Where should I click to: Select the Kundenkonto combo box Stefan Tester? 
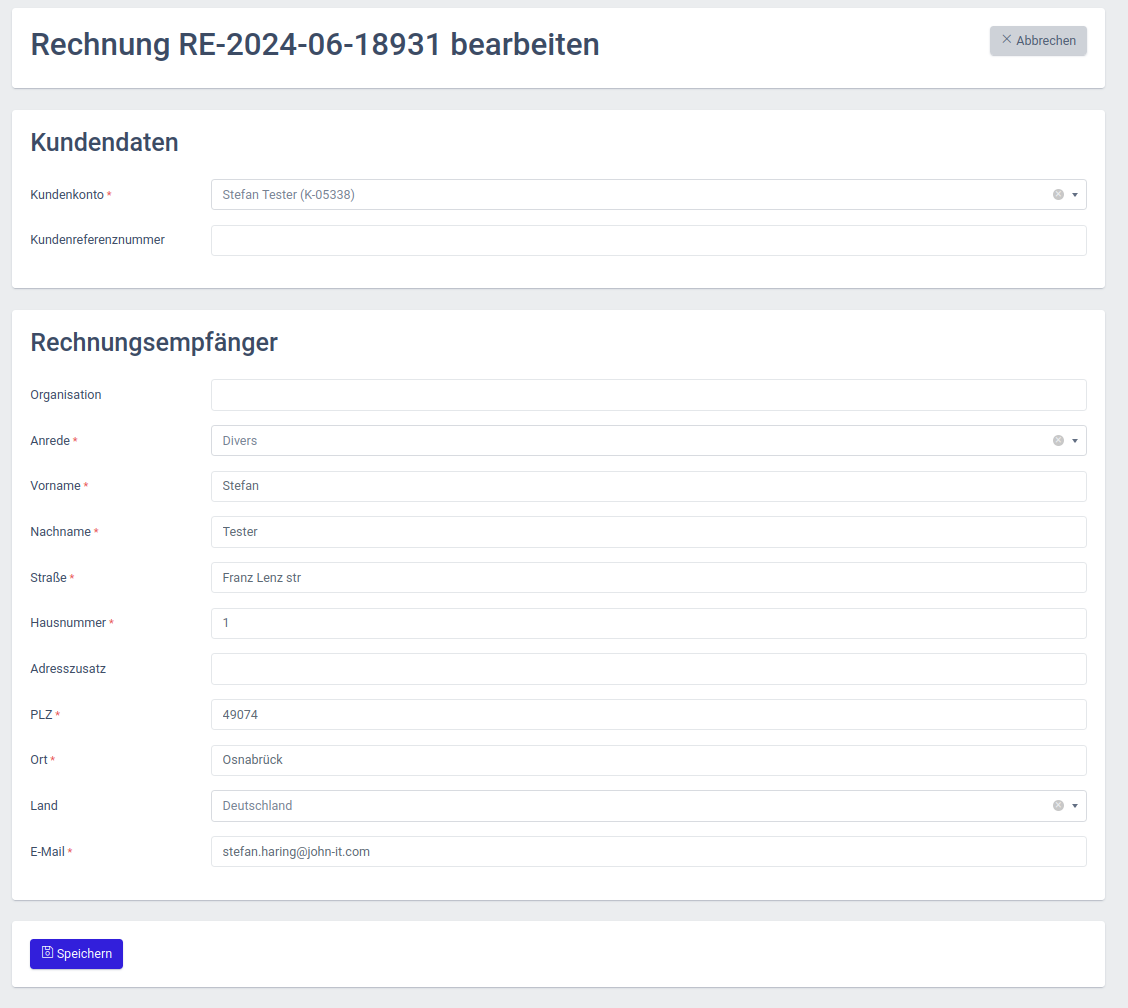(648, 194)
